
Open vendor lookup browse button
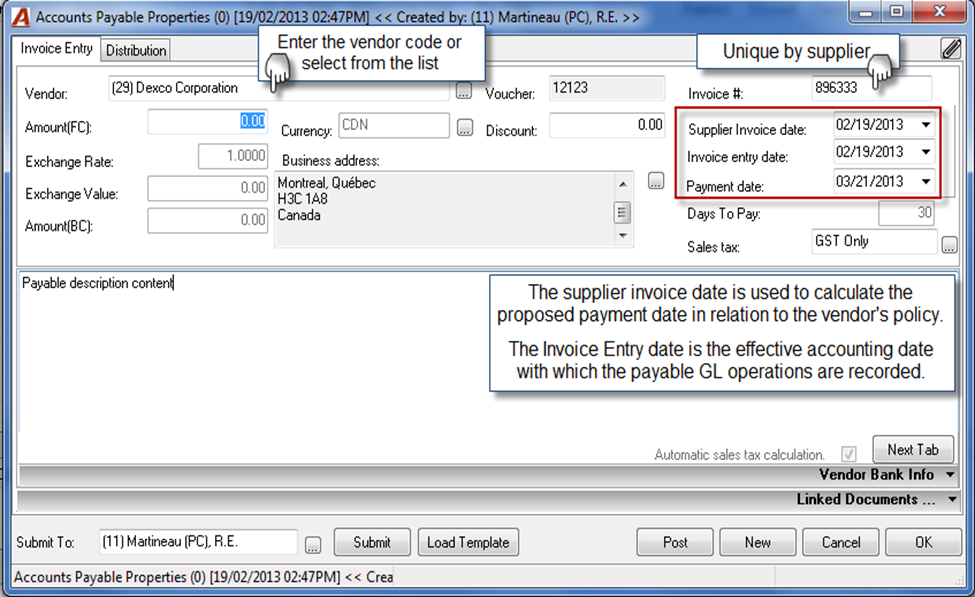coord(463,91)
